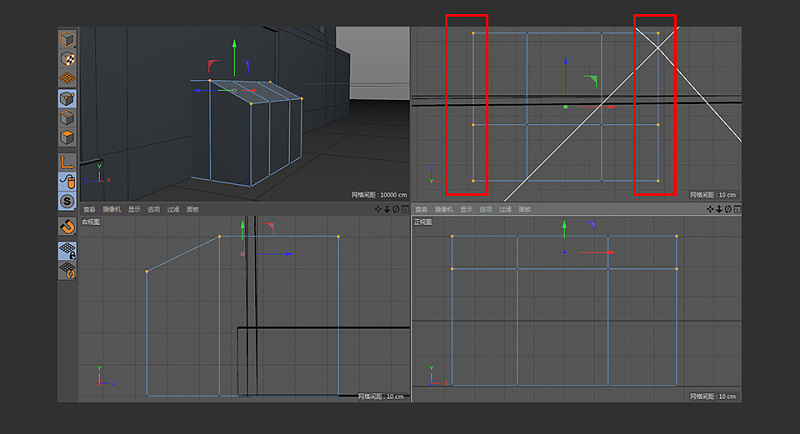This screenshot has width=800, height=434.
Task: Toggle the Locked Workplane grid icon
Action: [x=67, y=250]
